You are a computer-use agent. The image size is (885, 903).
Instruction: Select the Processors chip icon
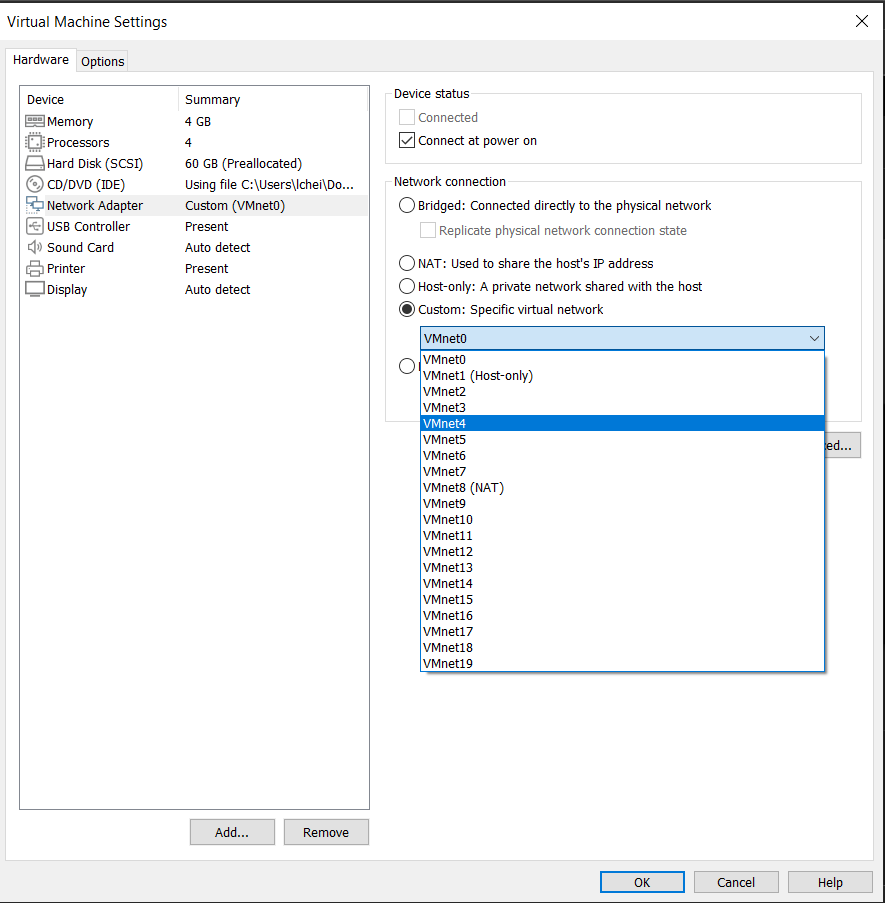[35, 142]
